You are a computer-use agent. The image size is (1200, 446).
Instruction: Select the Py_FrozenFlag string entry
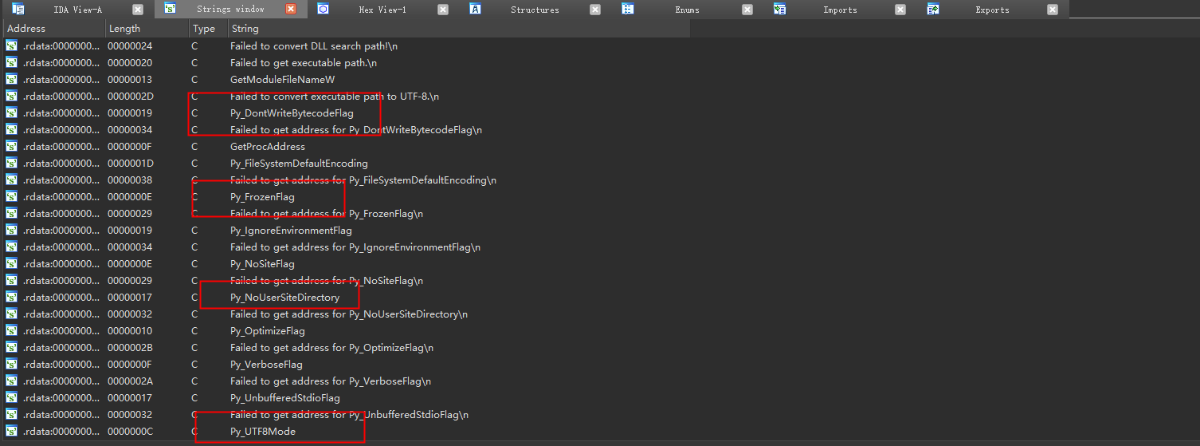pos(262,198)
